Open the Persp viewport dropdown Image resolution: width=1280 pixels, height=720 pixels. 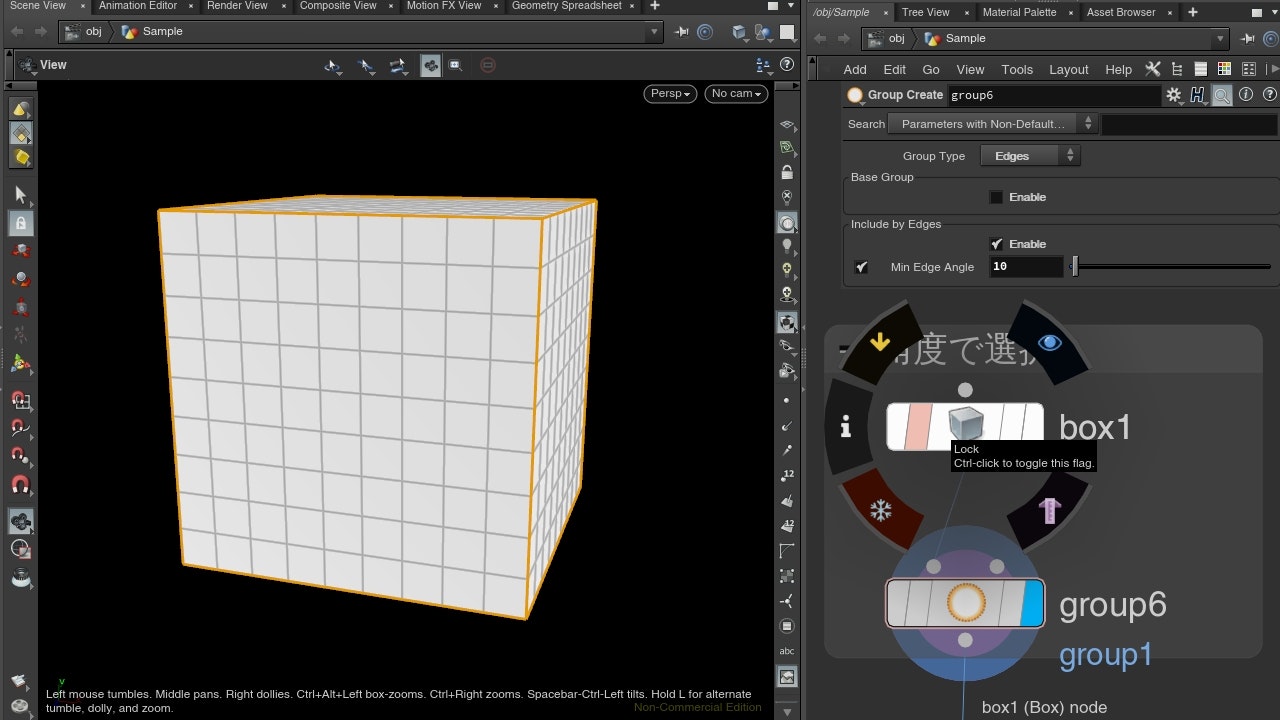point(670,94)
